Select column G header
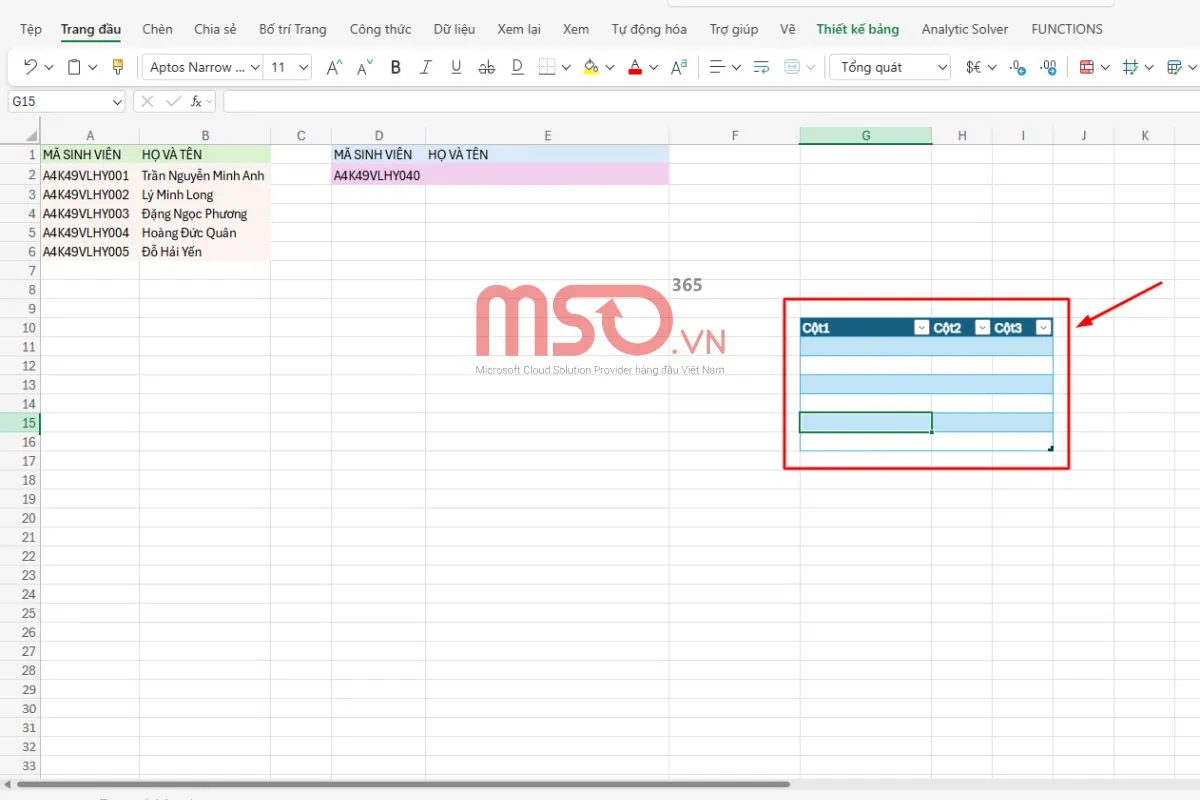Viewport: 1200px width, 800px height. click(865, 136)
